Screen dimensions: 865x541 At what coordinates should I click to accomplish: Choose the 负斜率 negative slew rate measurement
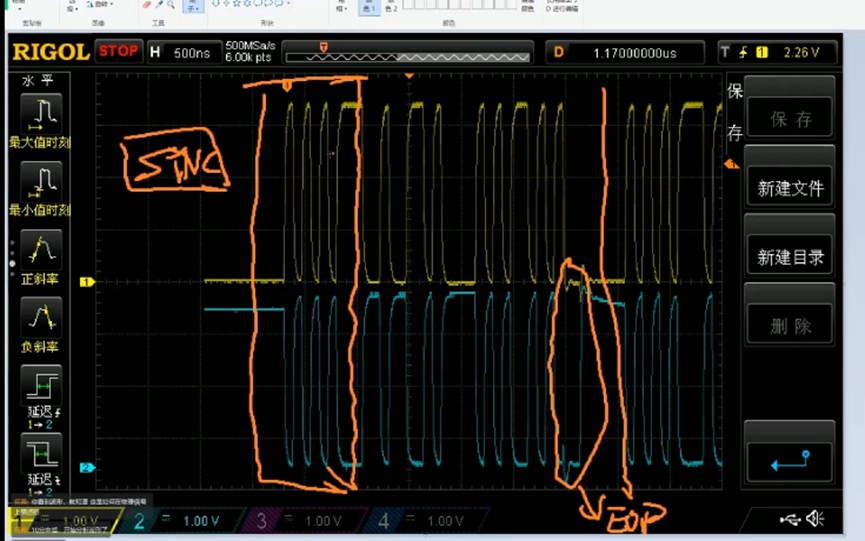point(41,322)
